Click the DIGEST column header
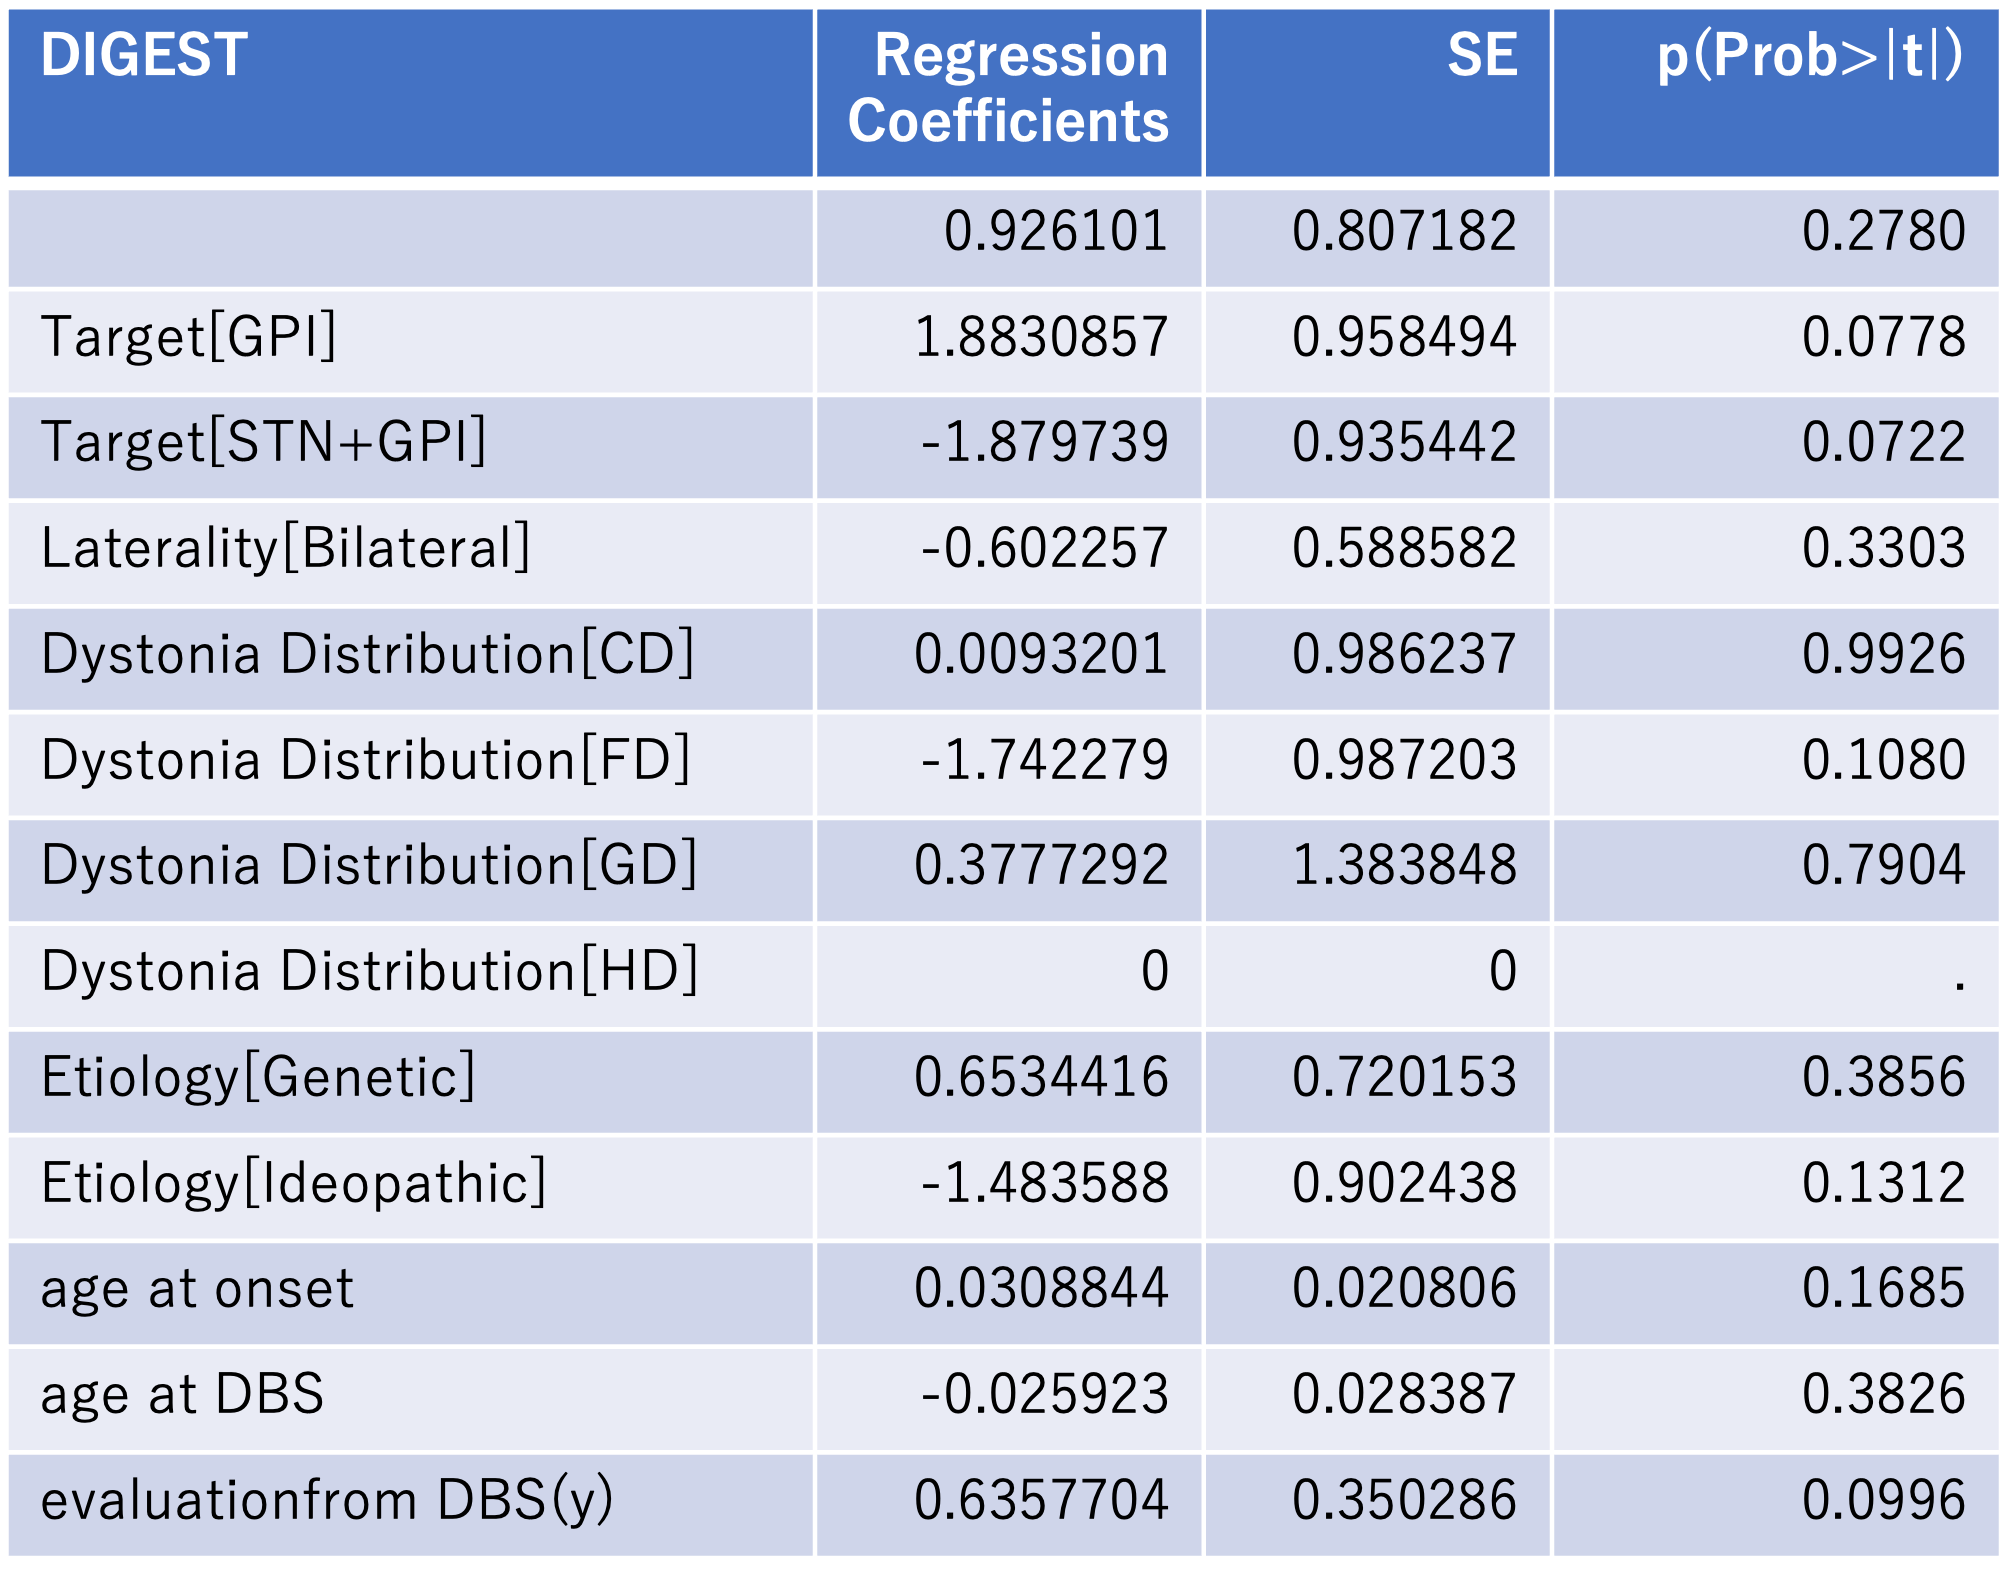 (x=144, y=55)
